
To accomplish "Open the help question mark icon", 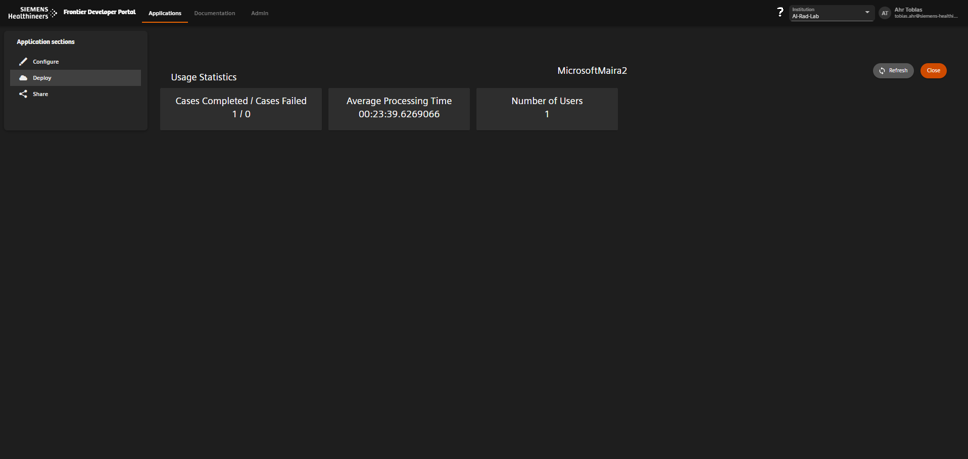I will click(780, 13).
